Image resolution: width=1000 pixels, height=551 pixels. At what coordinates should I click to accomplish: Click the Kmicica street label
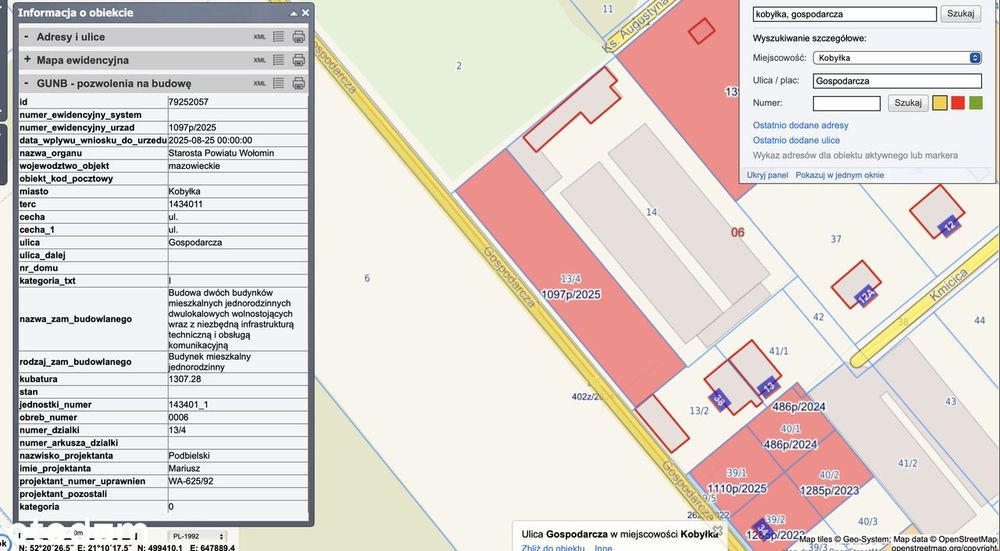949,284
